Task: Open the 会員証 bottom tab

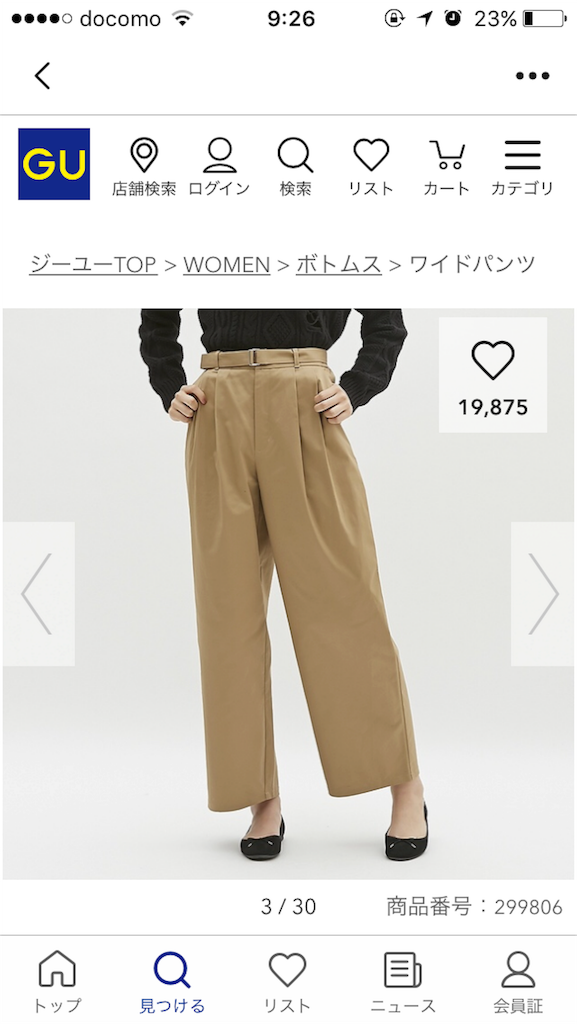Action: point(518,982)
